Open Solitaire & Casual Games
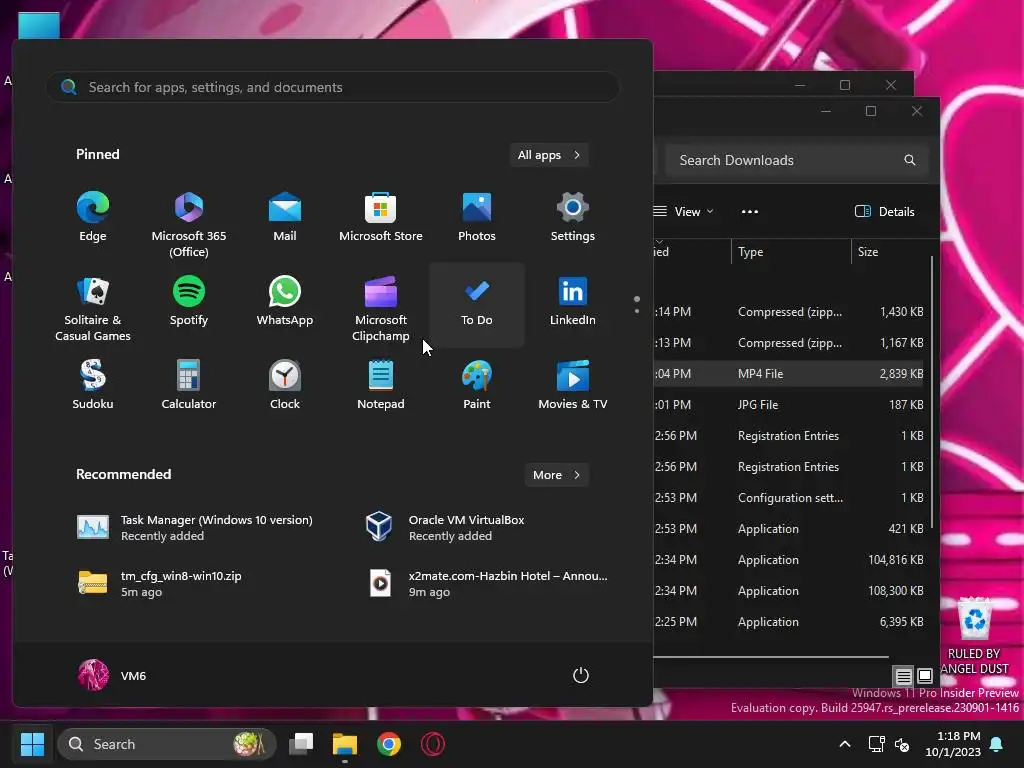Viewport: 1024px width, 768px height. [x=93, y=308]
